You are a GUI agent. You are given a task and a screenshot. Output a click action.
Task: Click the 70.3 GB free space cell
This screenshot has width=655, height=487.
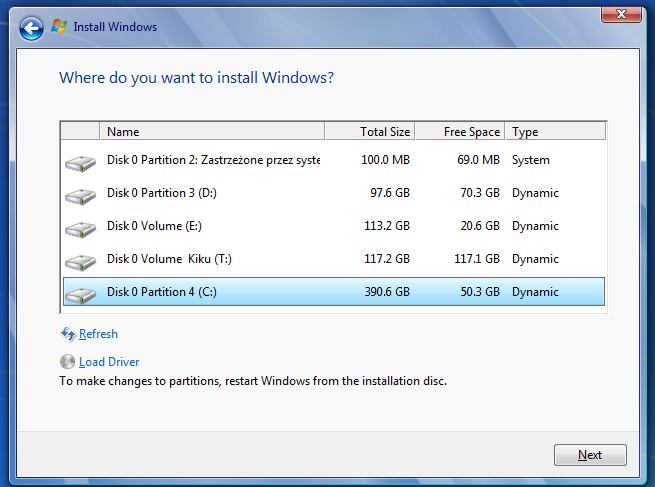pyautogui.click(x=480, y=193)
